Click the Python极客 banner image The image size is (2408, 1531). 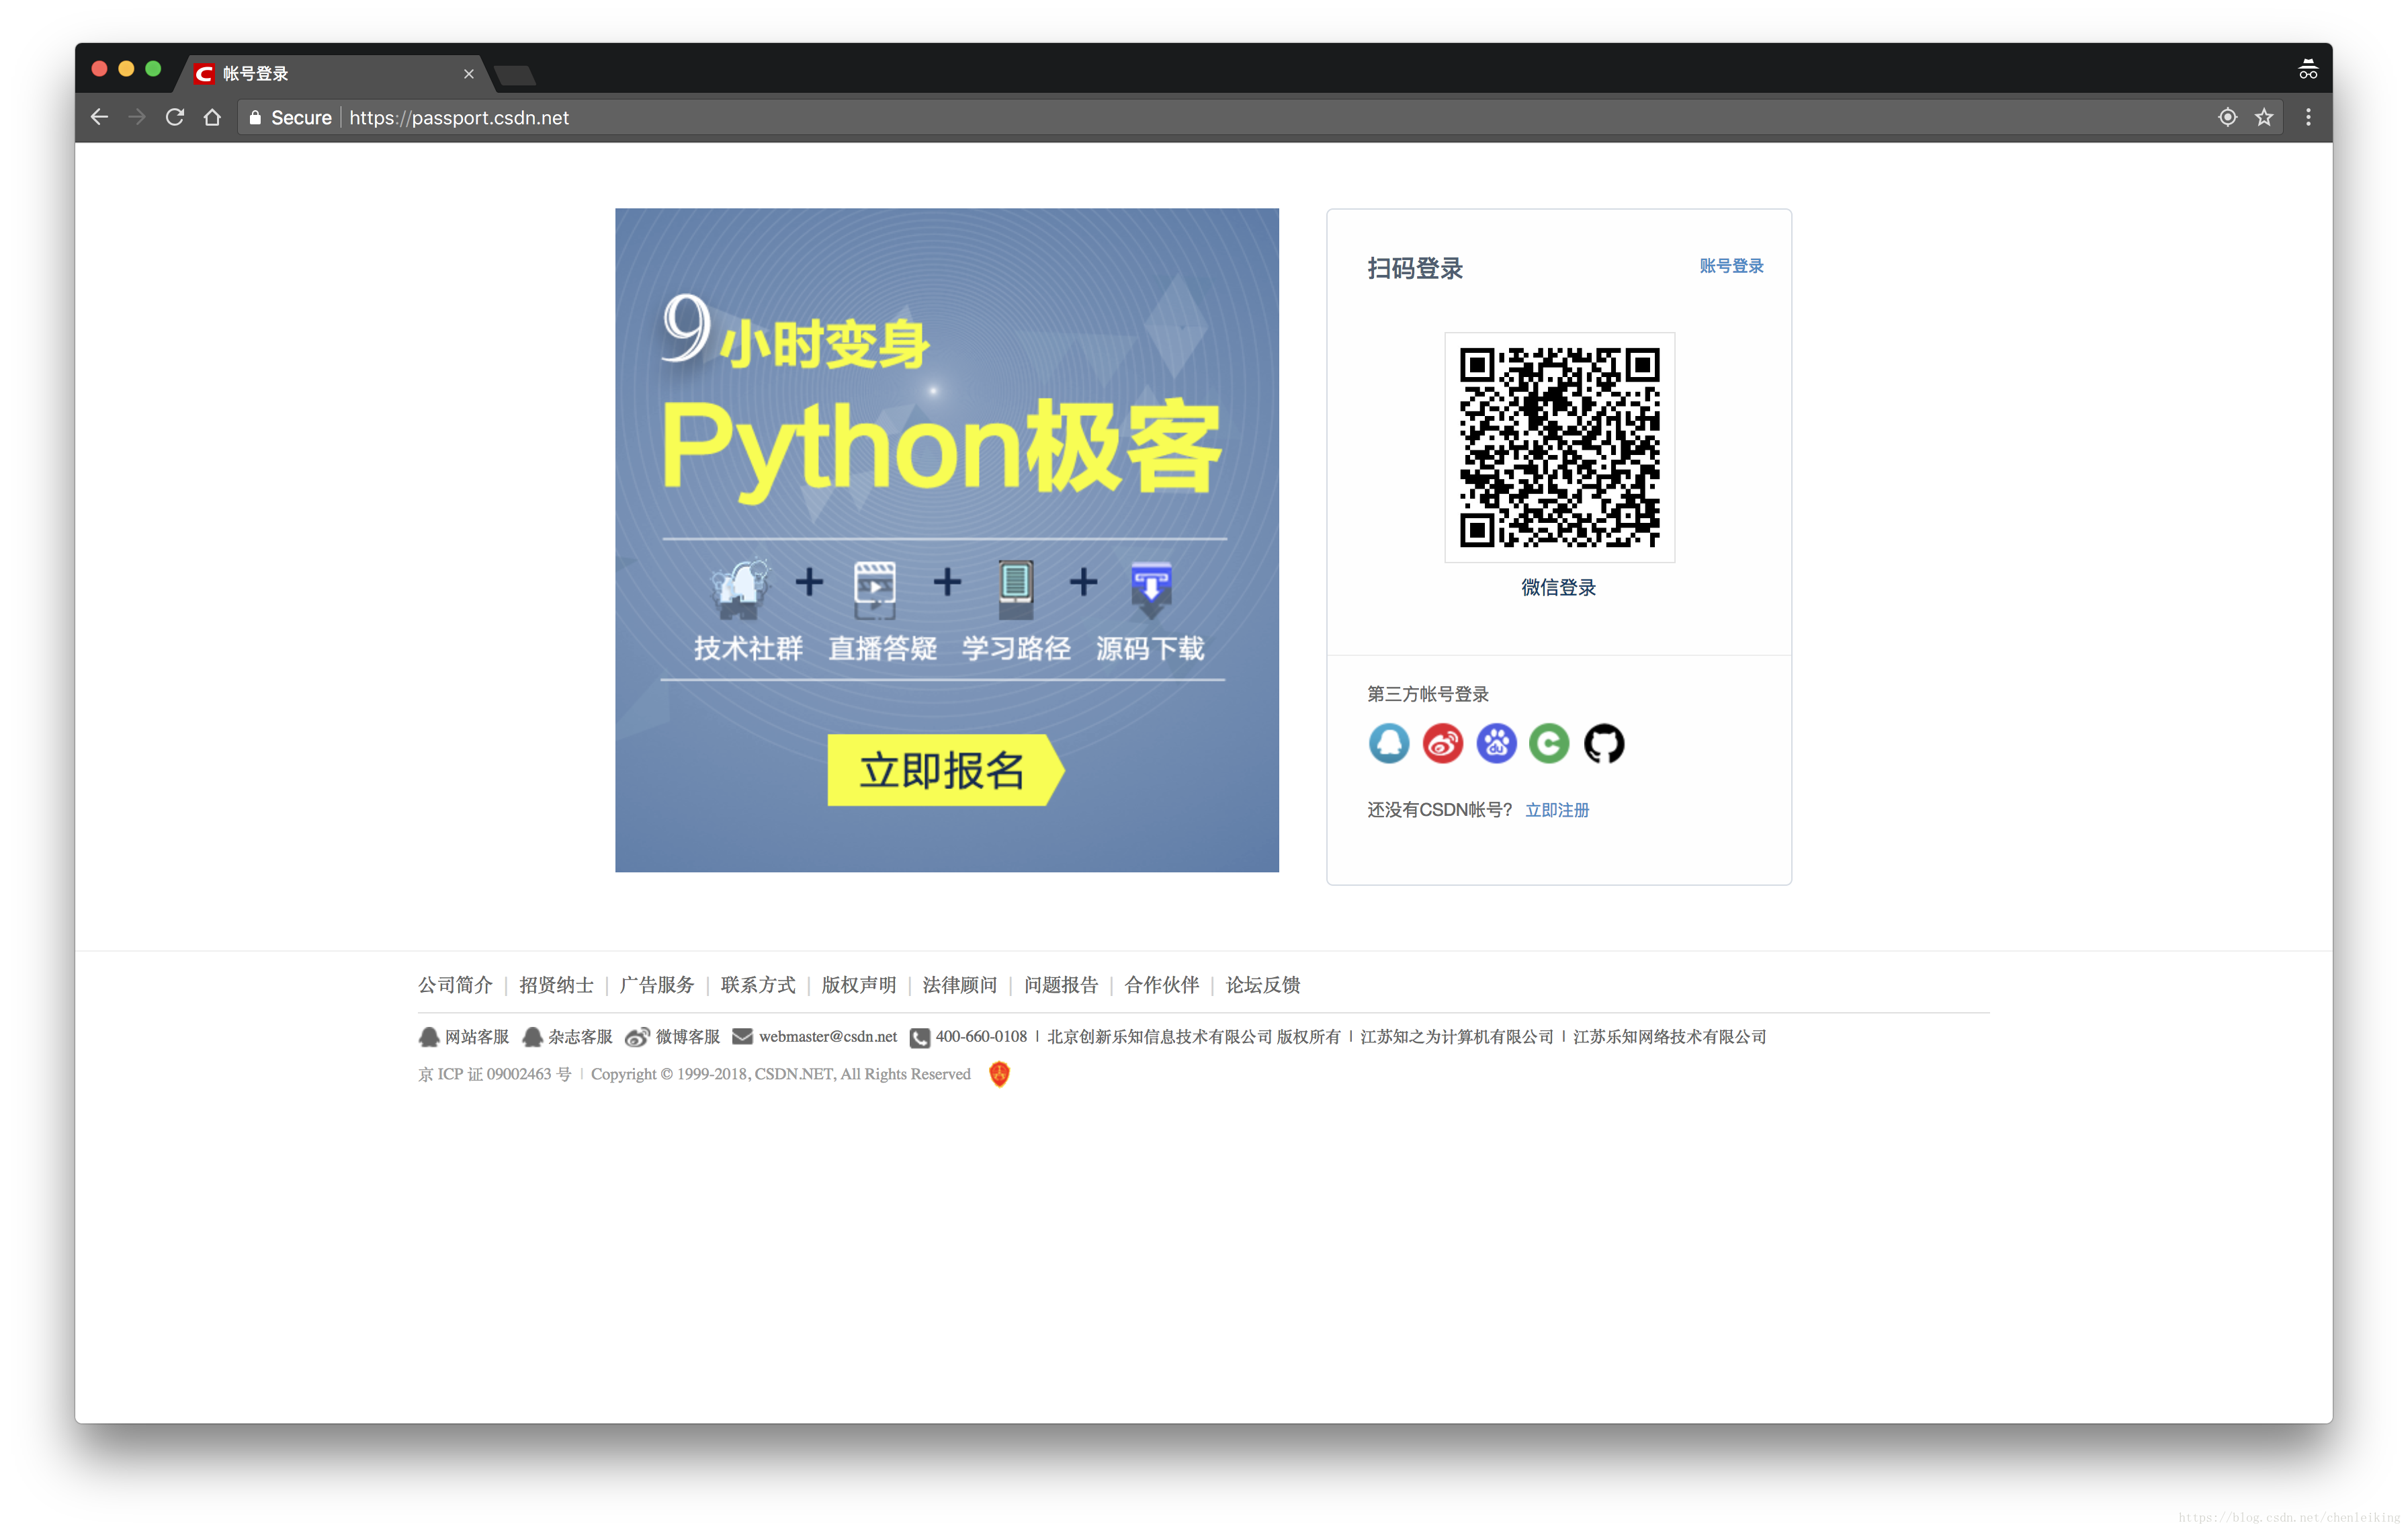(x=947, y=540)
